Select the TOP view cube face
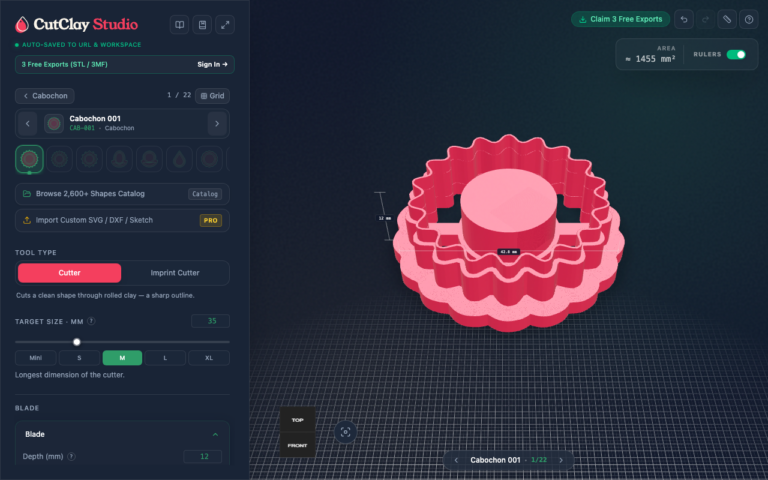 tap(297, 420)
